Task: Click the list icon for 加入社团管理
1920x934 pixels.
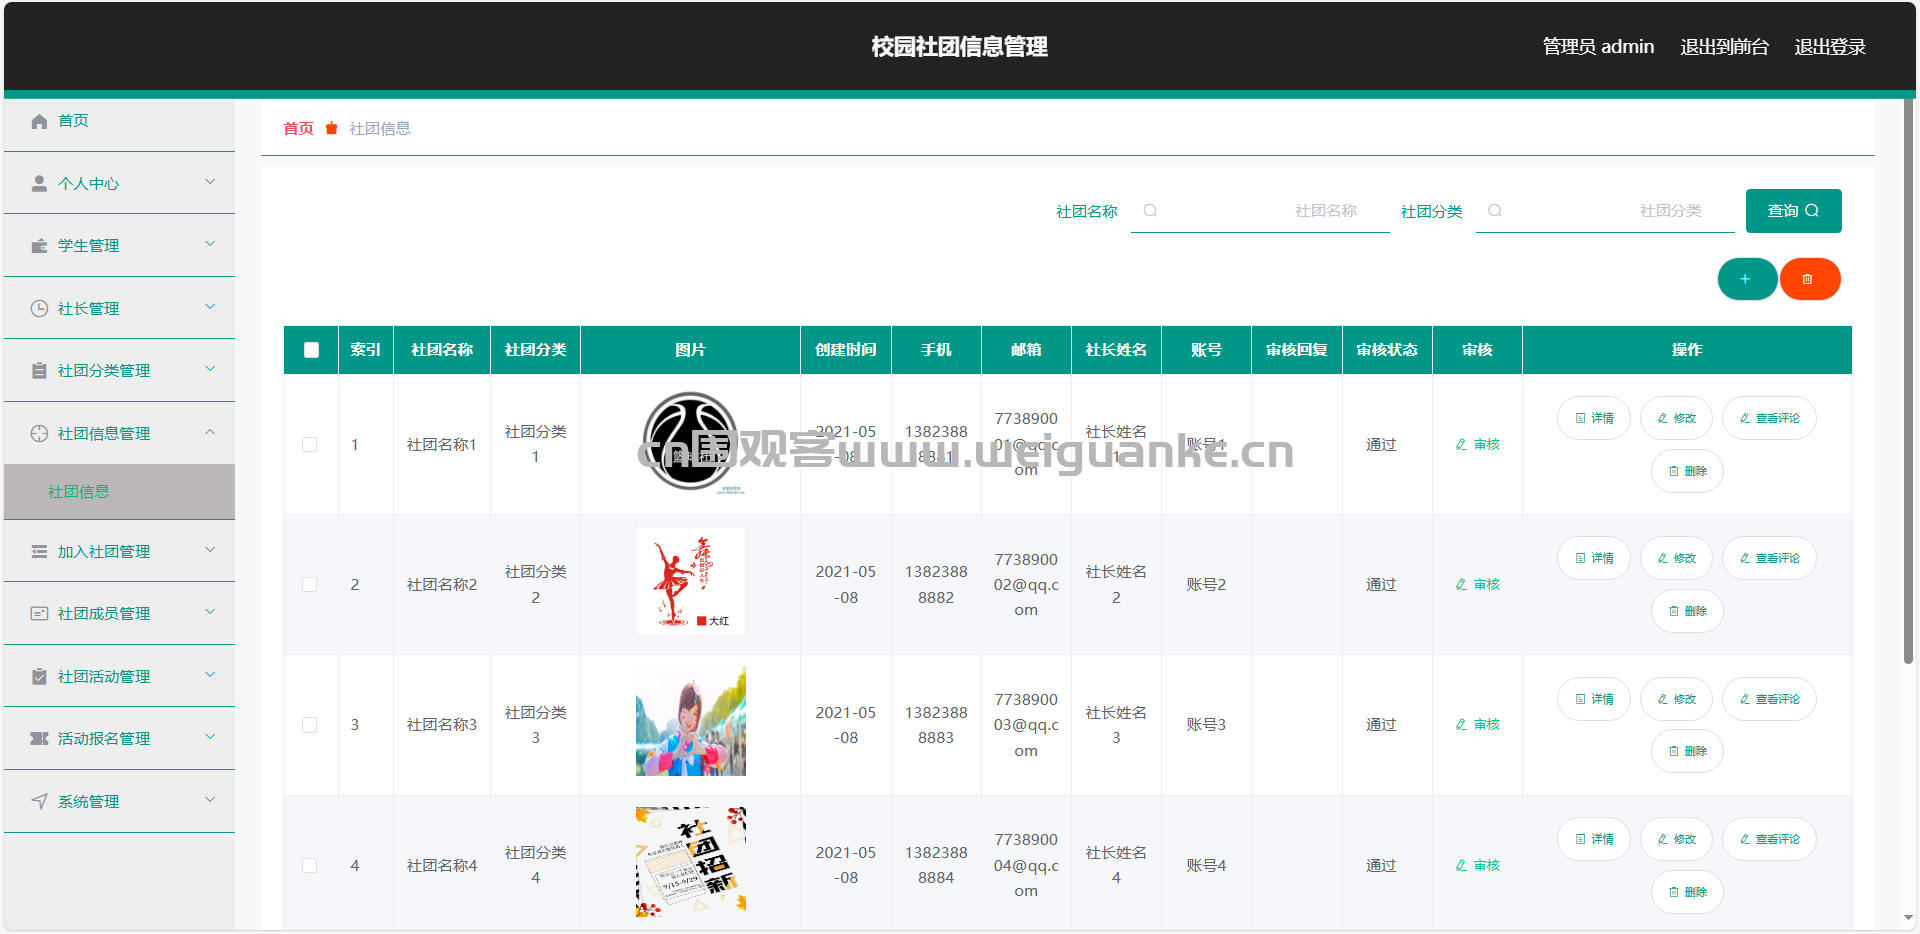Action: click(39, 552)
